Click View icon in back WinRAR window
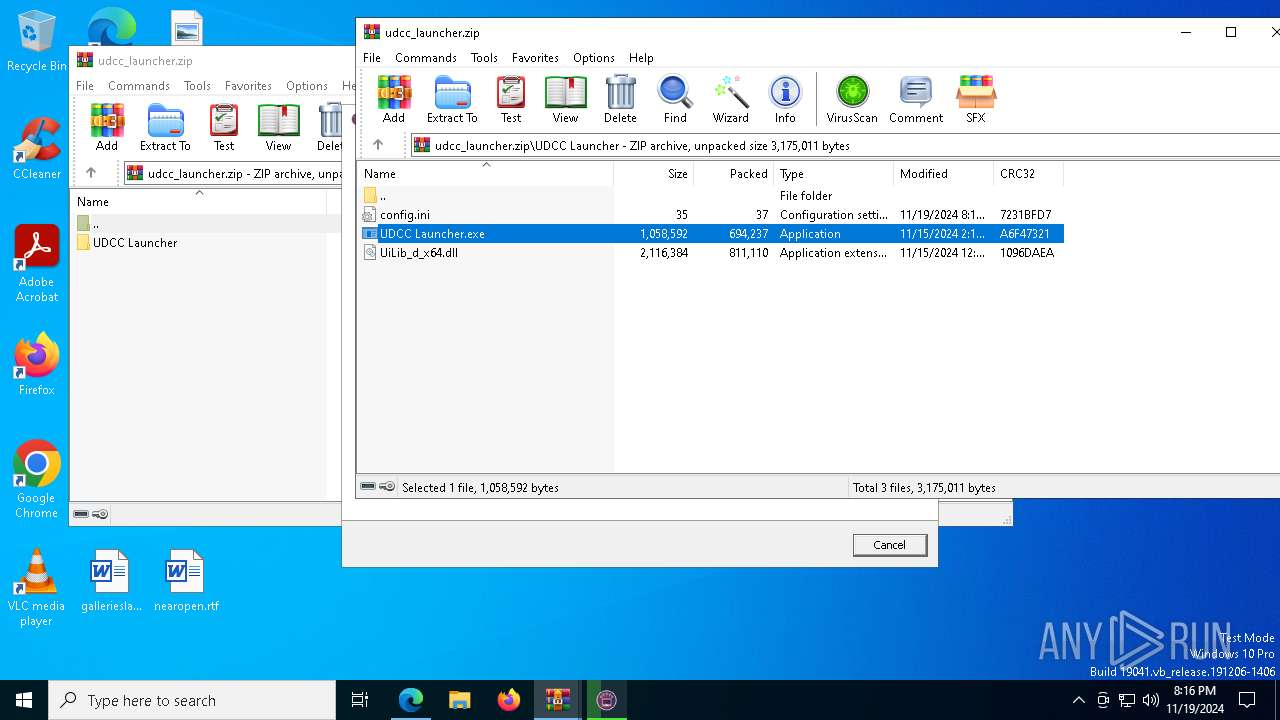This screenshot has width=1280, height=720. pyautogui.click(x=278, y=127)
